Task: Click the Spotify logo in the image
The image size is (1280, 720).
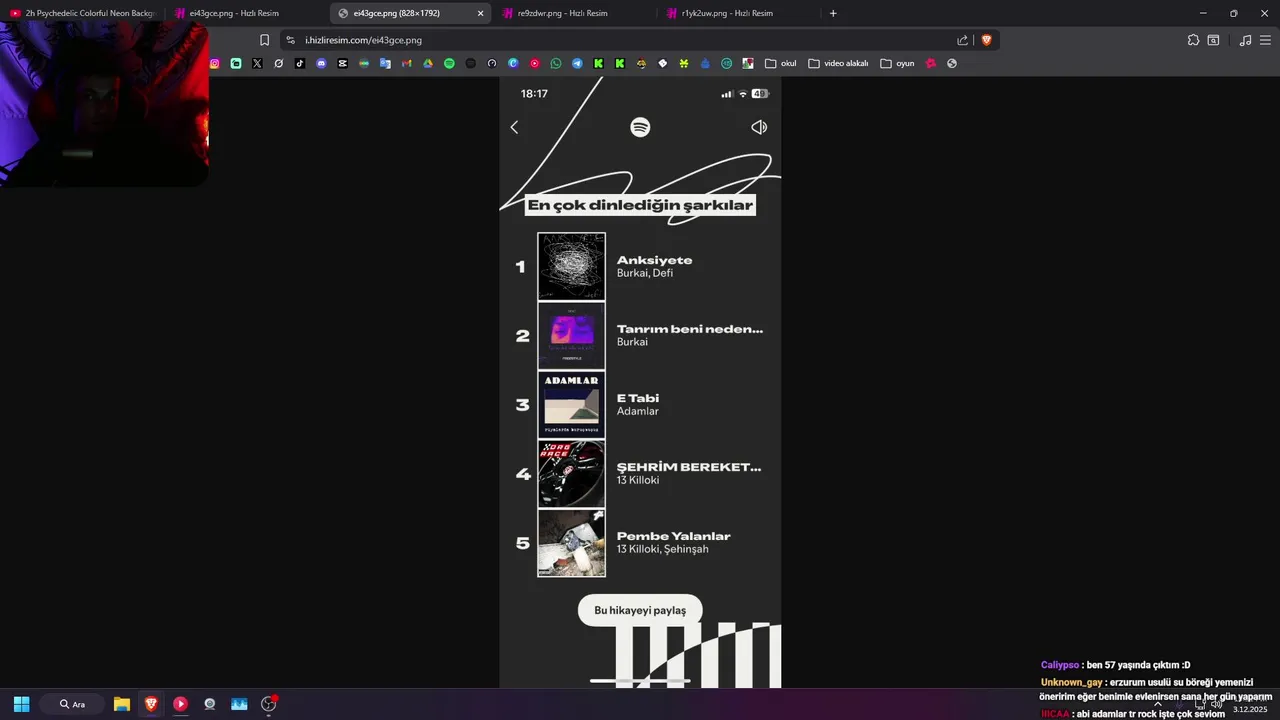Action: [x=640, y=127]
